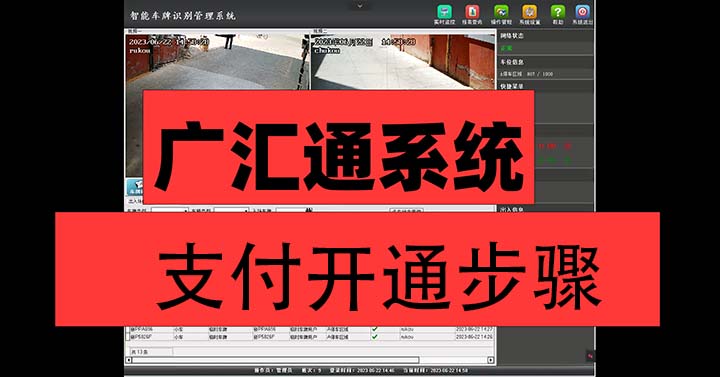Open the 实时监控 real-time monitoring icon

[444, 15]
